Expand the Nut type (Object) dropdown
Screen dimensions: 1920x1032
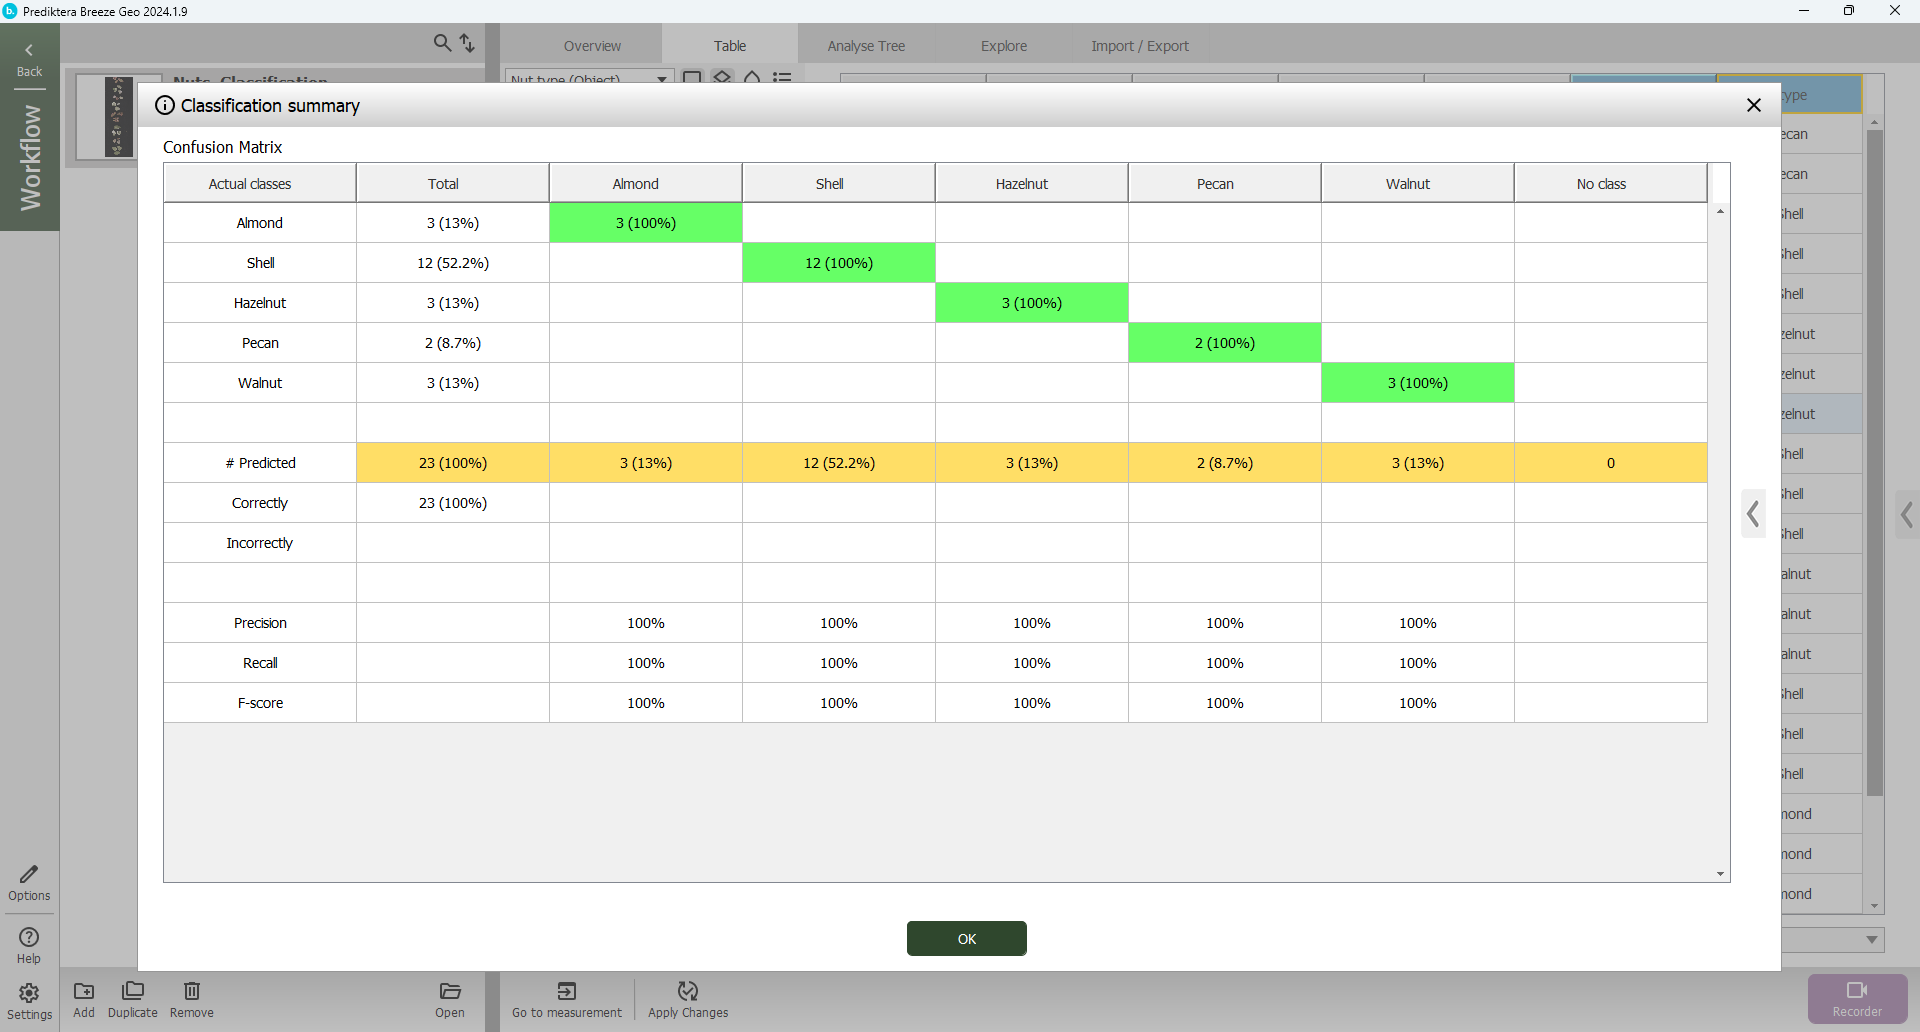661,79
